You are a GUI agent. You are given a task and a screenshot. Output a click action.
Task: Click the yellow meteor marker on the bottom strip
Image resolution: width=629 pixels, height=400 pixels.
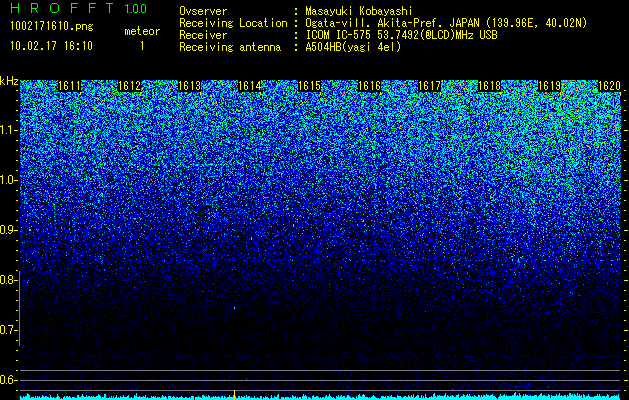point(234,395)
